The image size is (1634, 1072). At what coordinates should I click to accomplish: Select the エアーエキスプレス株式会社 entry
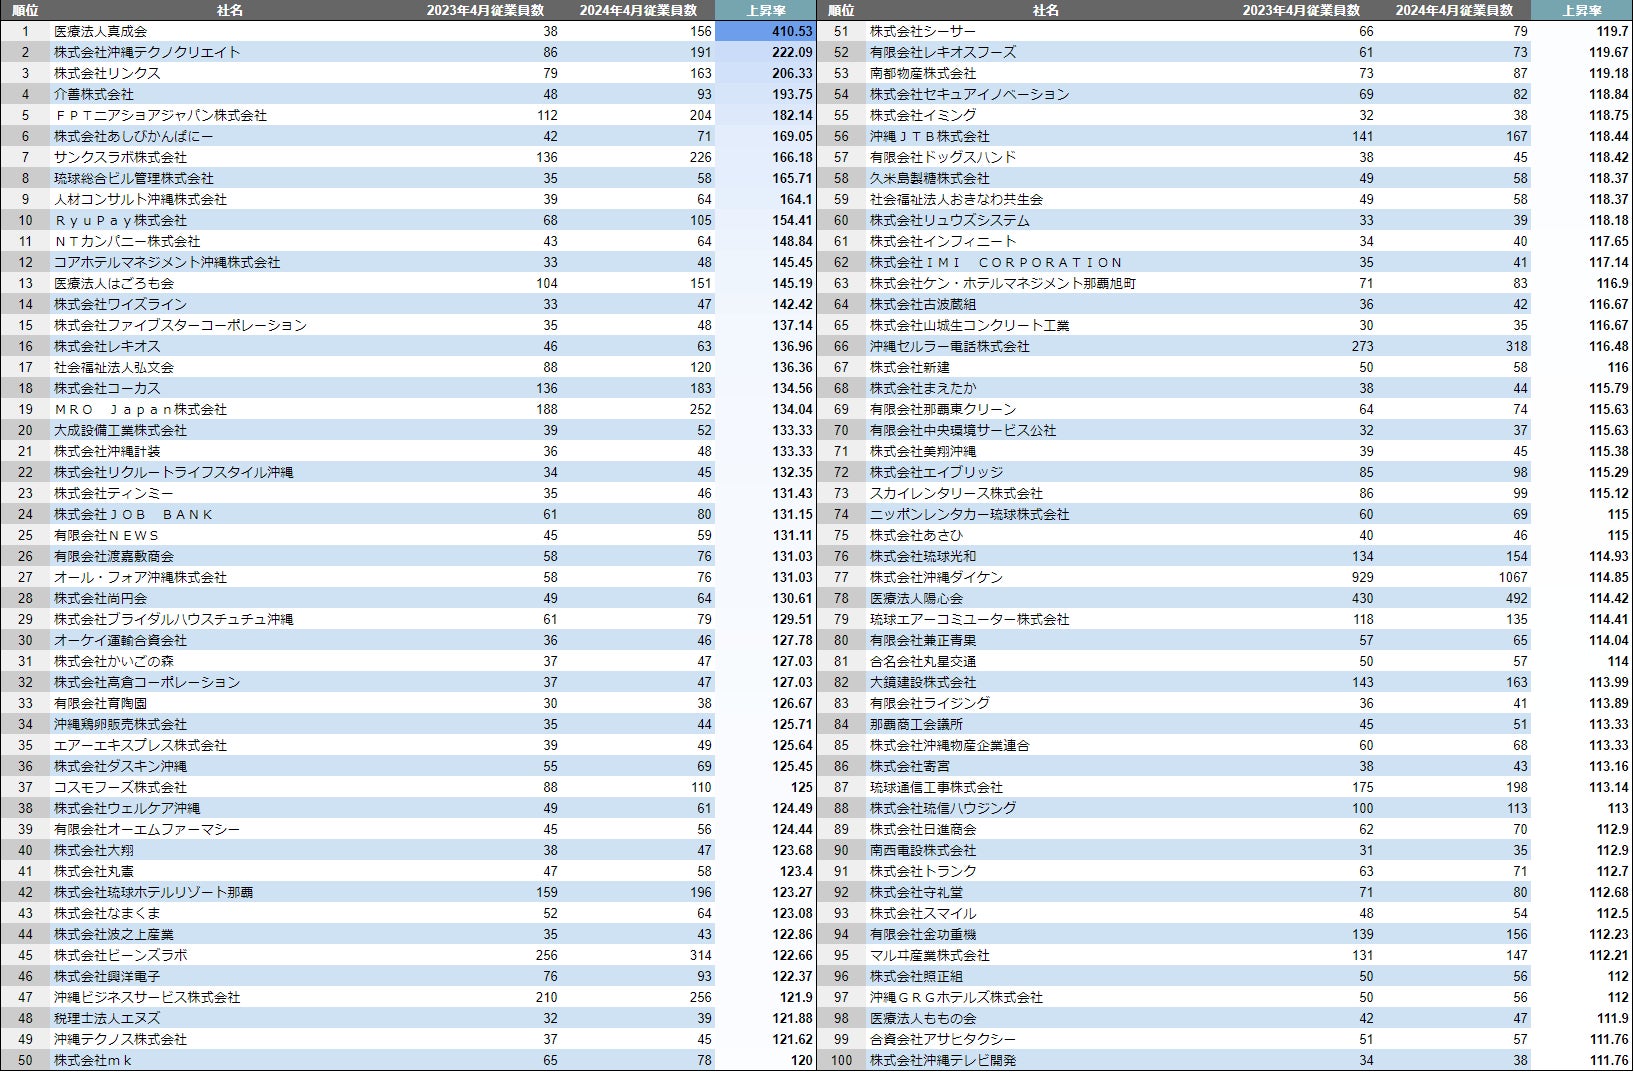pos(140,745)
